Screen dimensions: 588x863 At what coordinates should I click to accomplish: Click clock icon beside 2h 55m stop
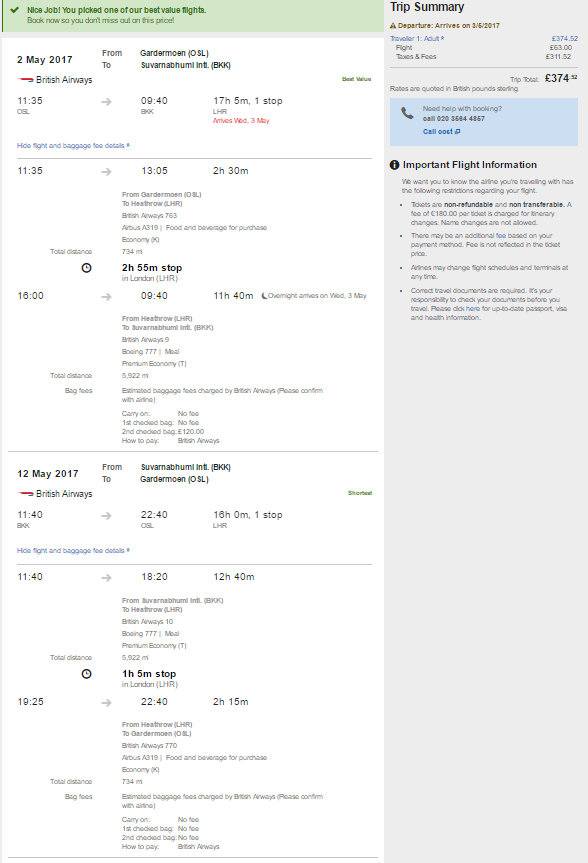coord(86,268)
